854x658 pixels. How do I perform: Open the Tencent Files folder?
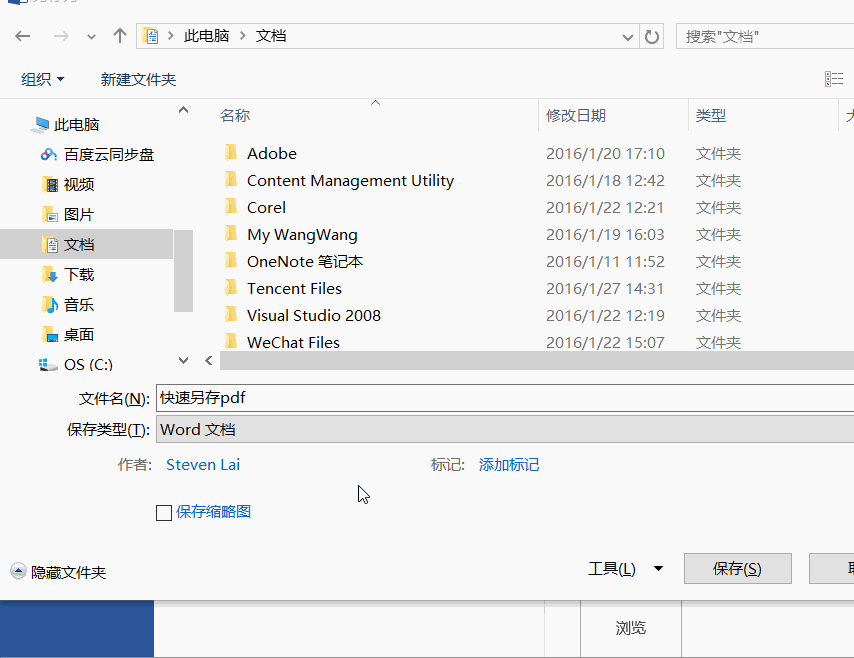tap(294, 288)
